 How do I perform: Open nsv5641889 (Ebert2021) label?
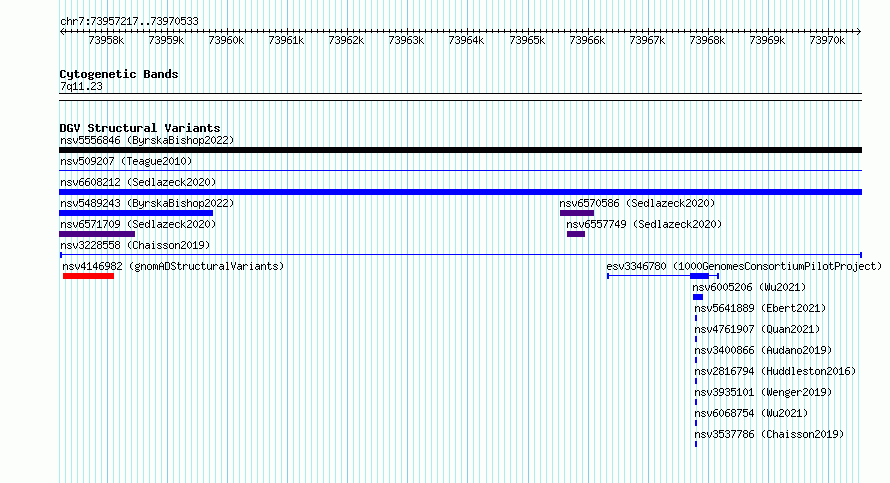[x=760, y=308]
